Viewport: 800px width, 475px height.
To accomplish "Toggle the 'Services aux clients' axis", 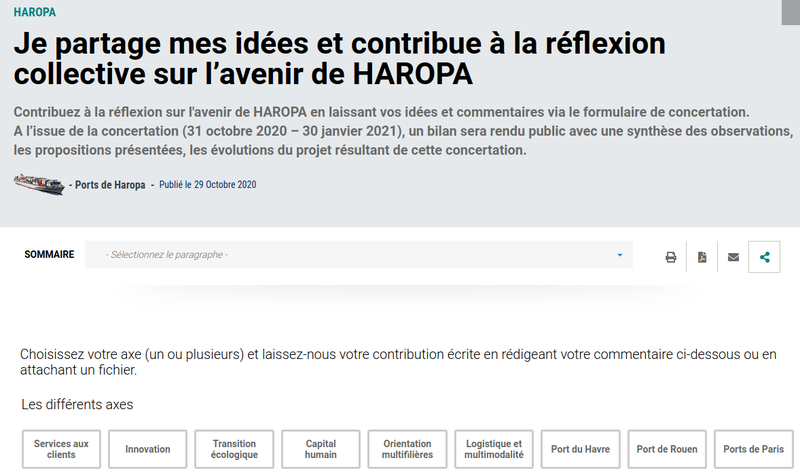I will pos(61,449).
